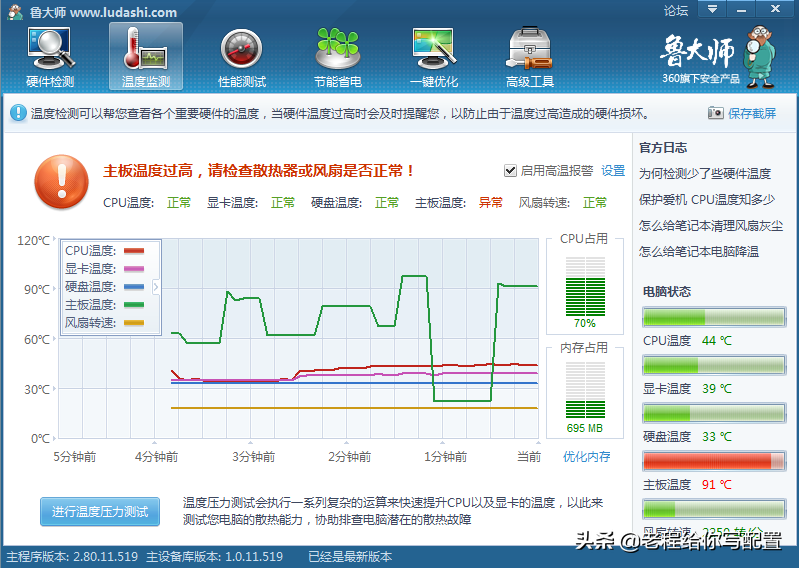Select the 温度监测 temperature monitor icon

coord(146,57)
